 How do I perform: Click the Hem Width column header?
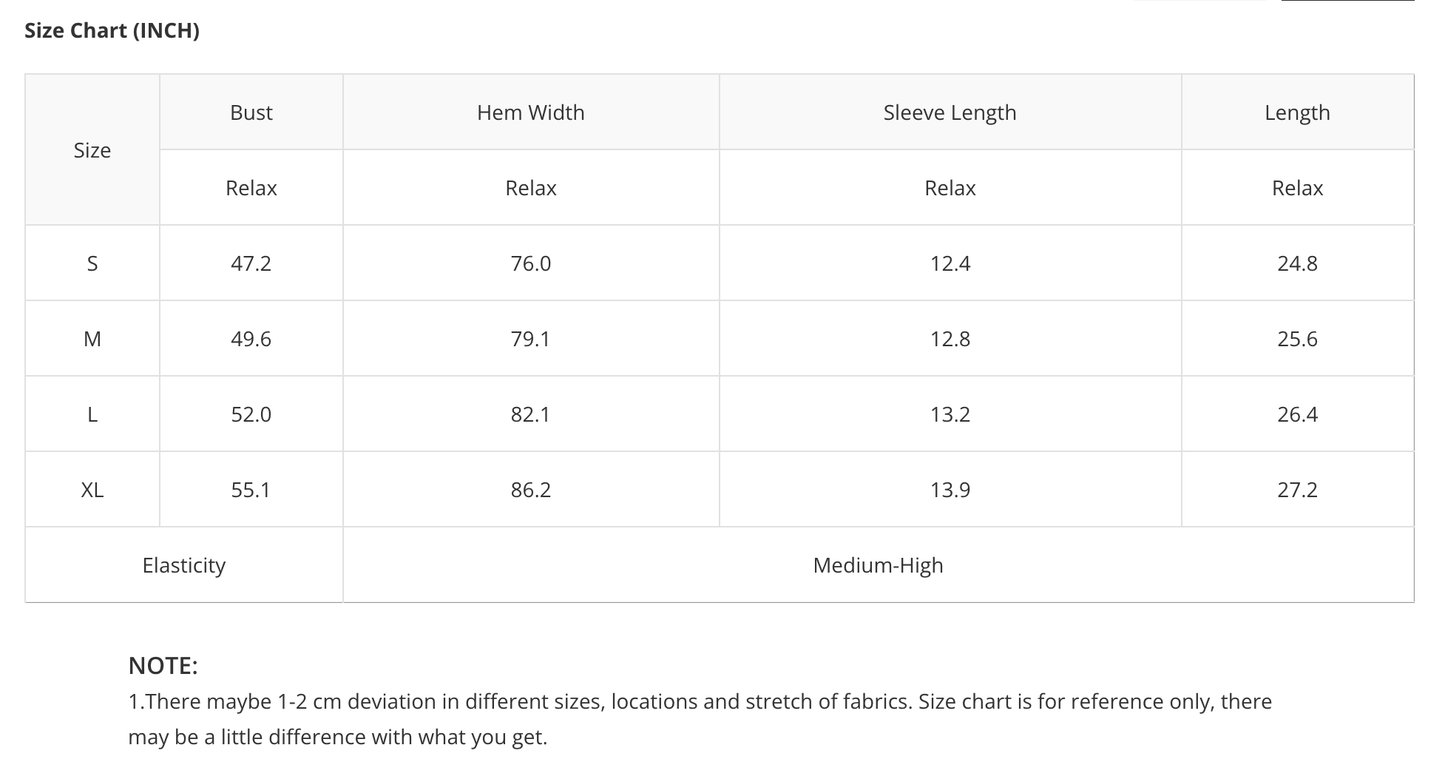pos(530,113)
